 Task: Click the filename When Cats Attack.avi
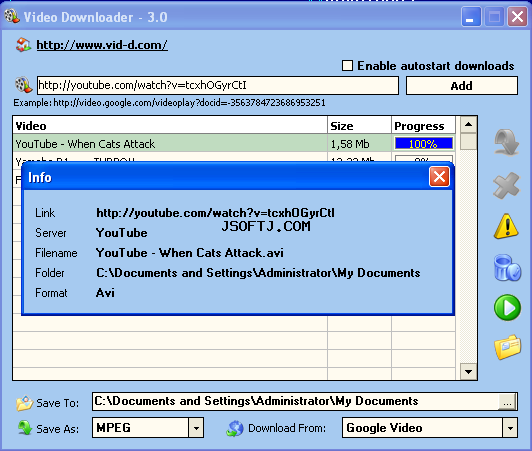[190, 253]
